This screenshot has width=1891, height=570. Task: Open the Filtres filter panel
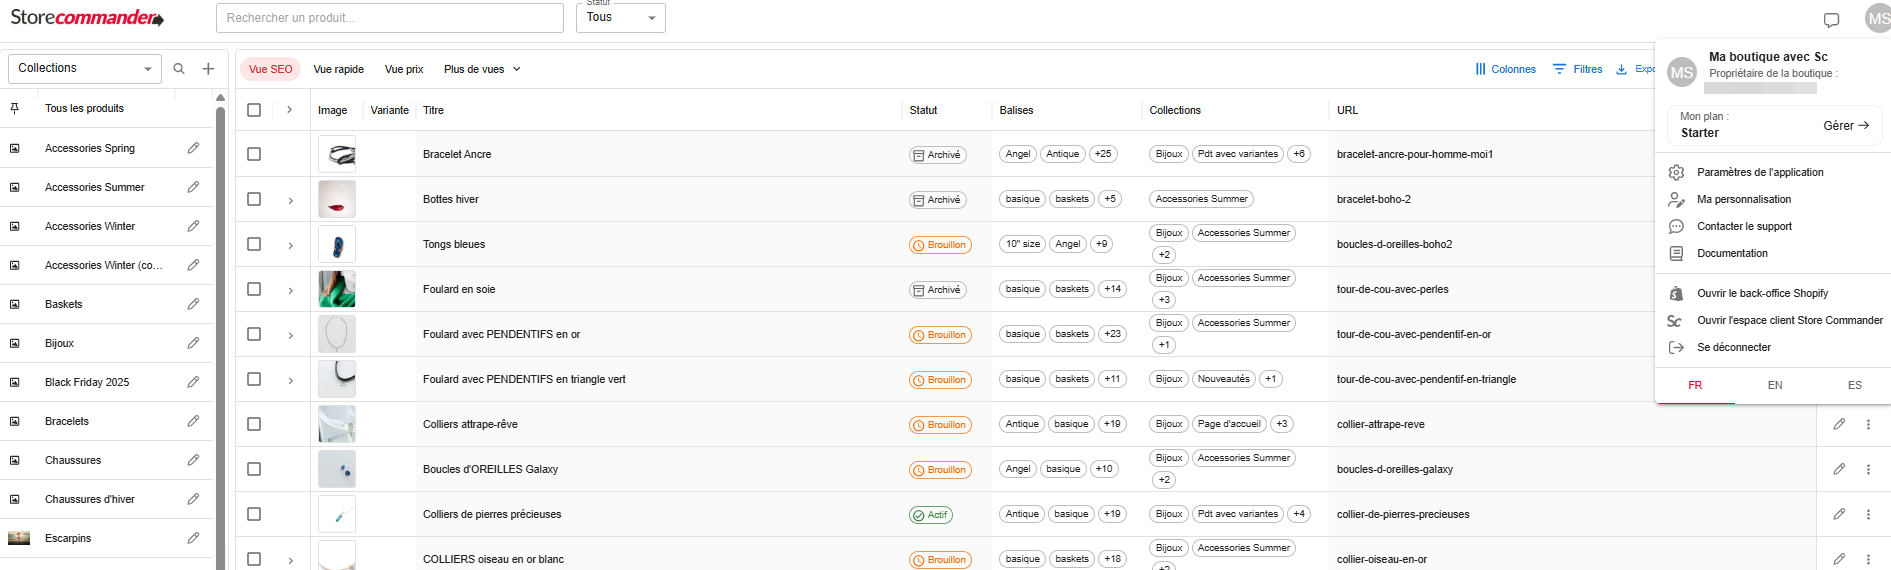click(x=1577, y=69)
